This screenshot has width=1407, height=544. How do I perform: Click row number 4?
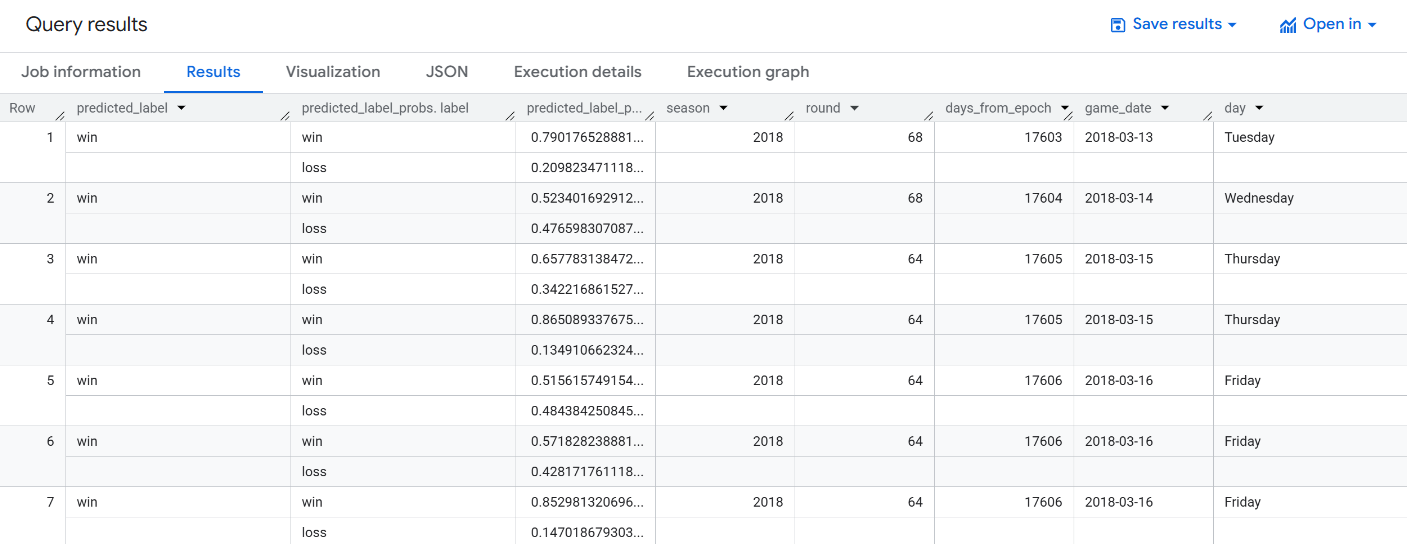(50, 320)
